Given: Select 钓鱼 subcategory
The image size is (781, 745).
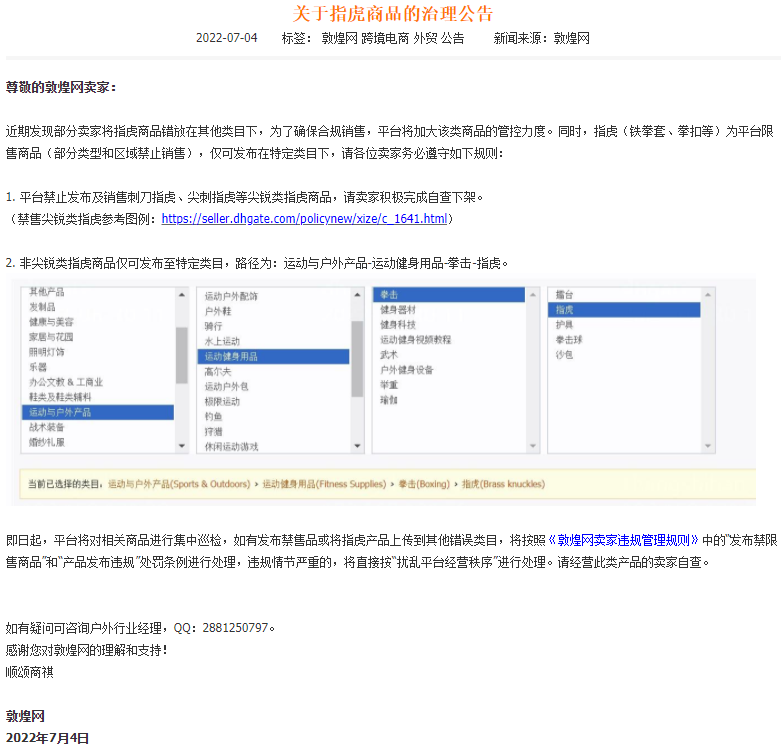Looking at the screenshot, I should click(x=213, y=416).
